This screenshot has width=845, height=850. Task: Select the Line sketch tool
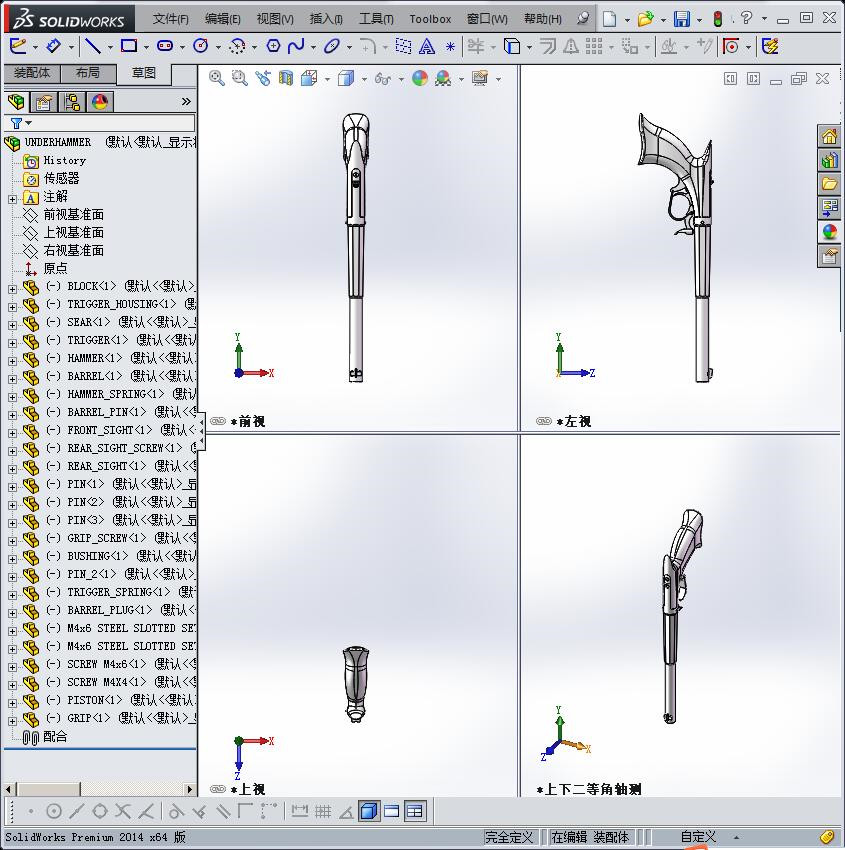[92, 46]
